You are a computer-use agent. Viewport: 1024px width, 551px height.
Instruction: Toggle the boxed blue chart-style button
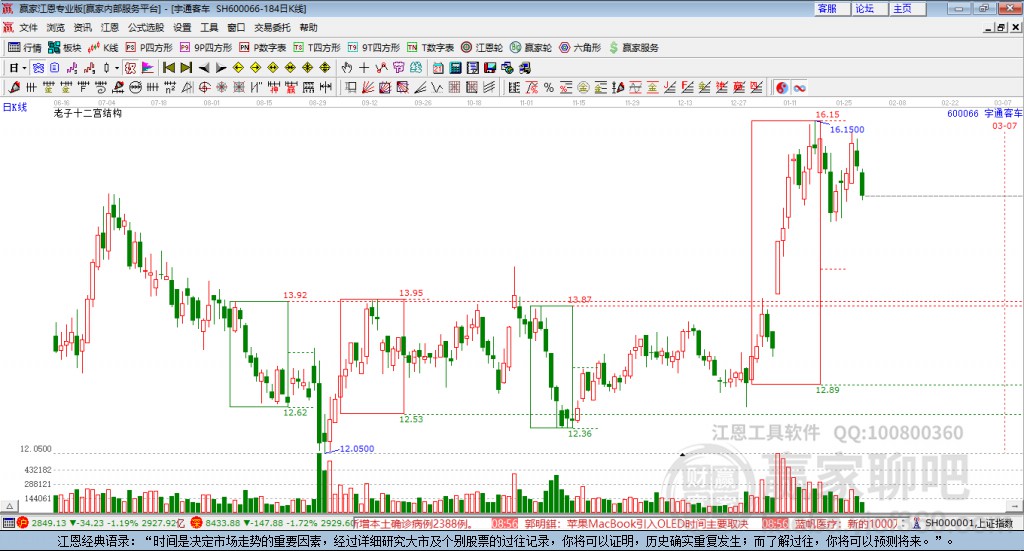point(38,67)
